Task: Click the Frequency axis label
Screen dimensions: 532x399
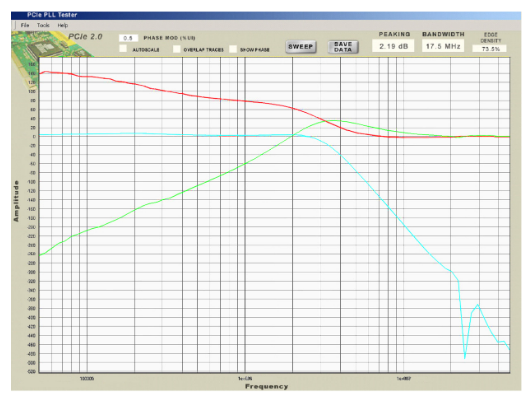Action: (266, 386)
